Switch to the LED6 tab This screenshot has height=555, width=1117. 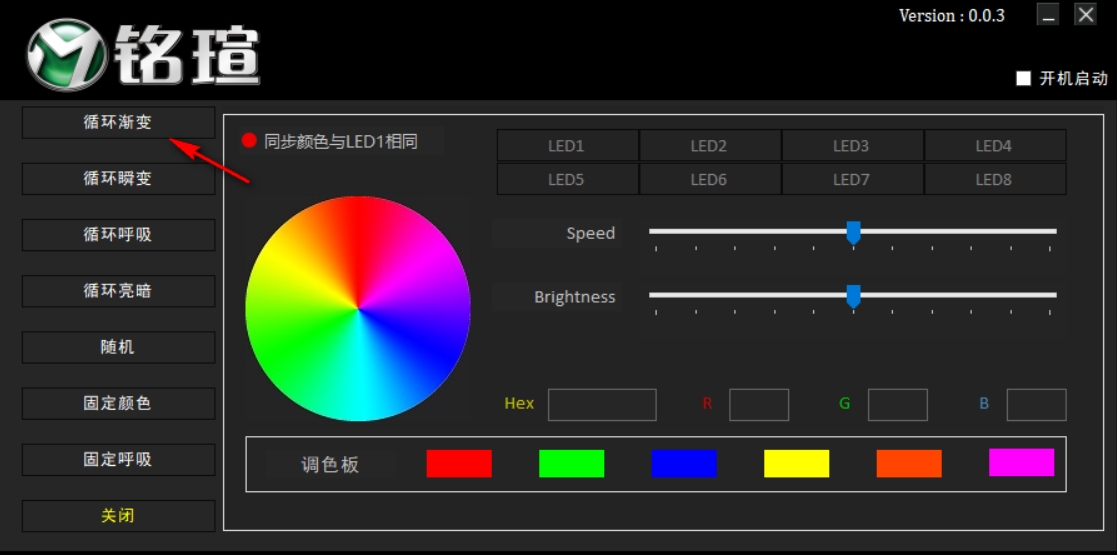(709, 180)
